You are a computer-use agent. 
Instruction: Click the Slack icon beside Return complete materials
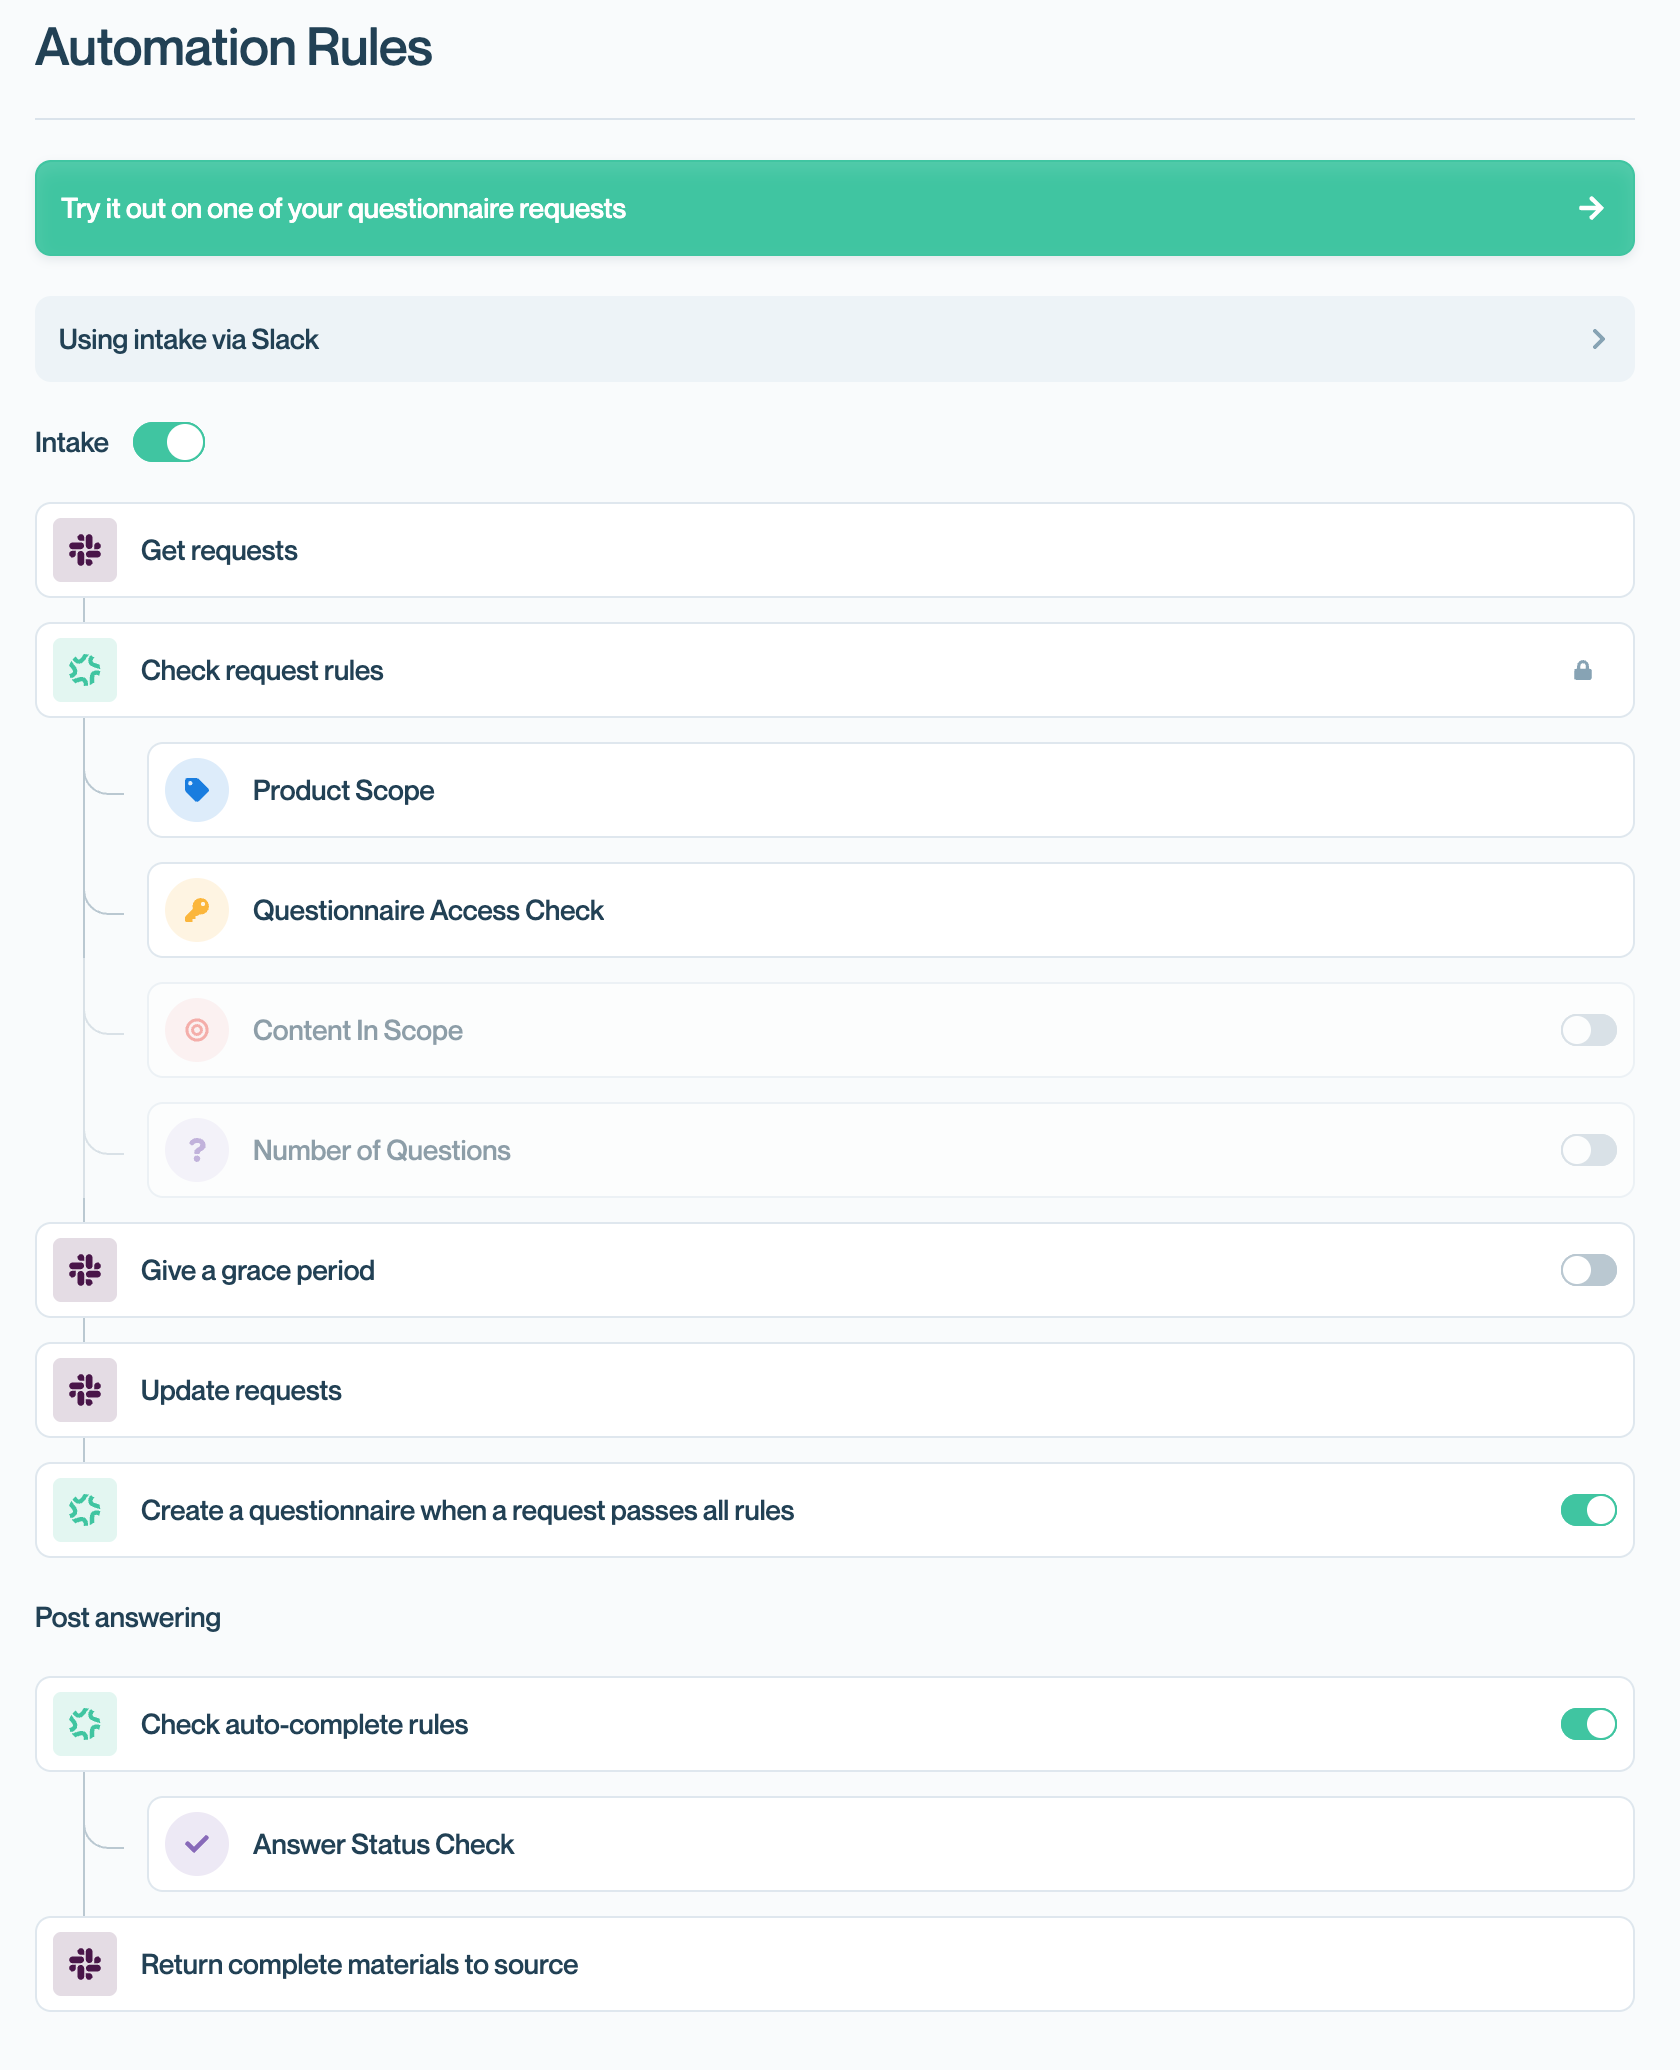tap(85, 1964)
